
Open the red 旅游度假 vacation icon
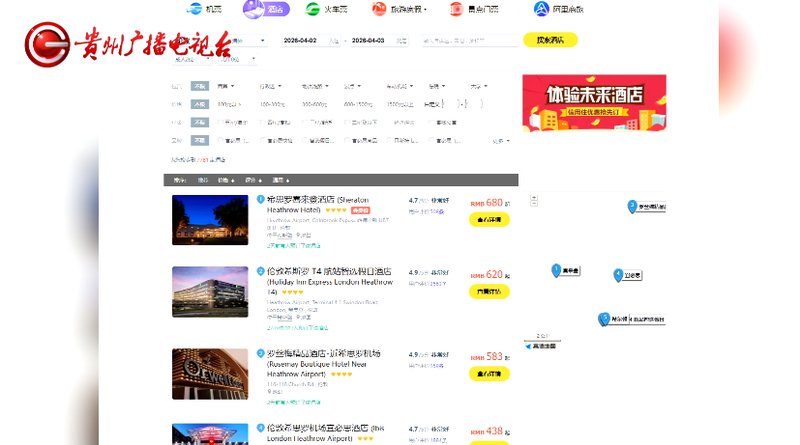379,9
